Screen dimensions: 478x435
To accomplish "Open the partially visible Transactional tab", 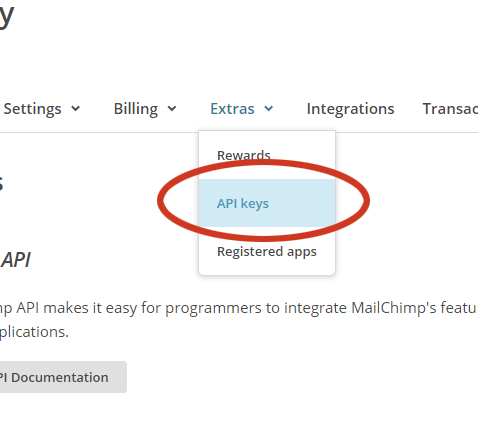I will pos(450,109).
